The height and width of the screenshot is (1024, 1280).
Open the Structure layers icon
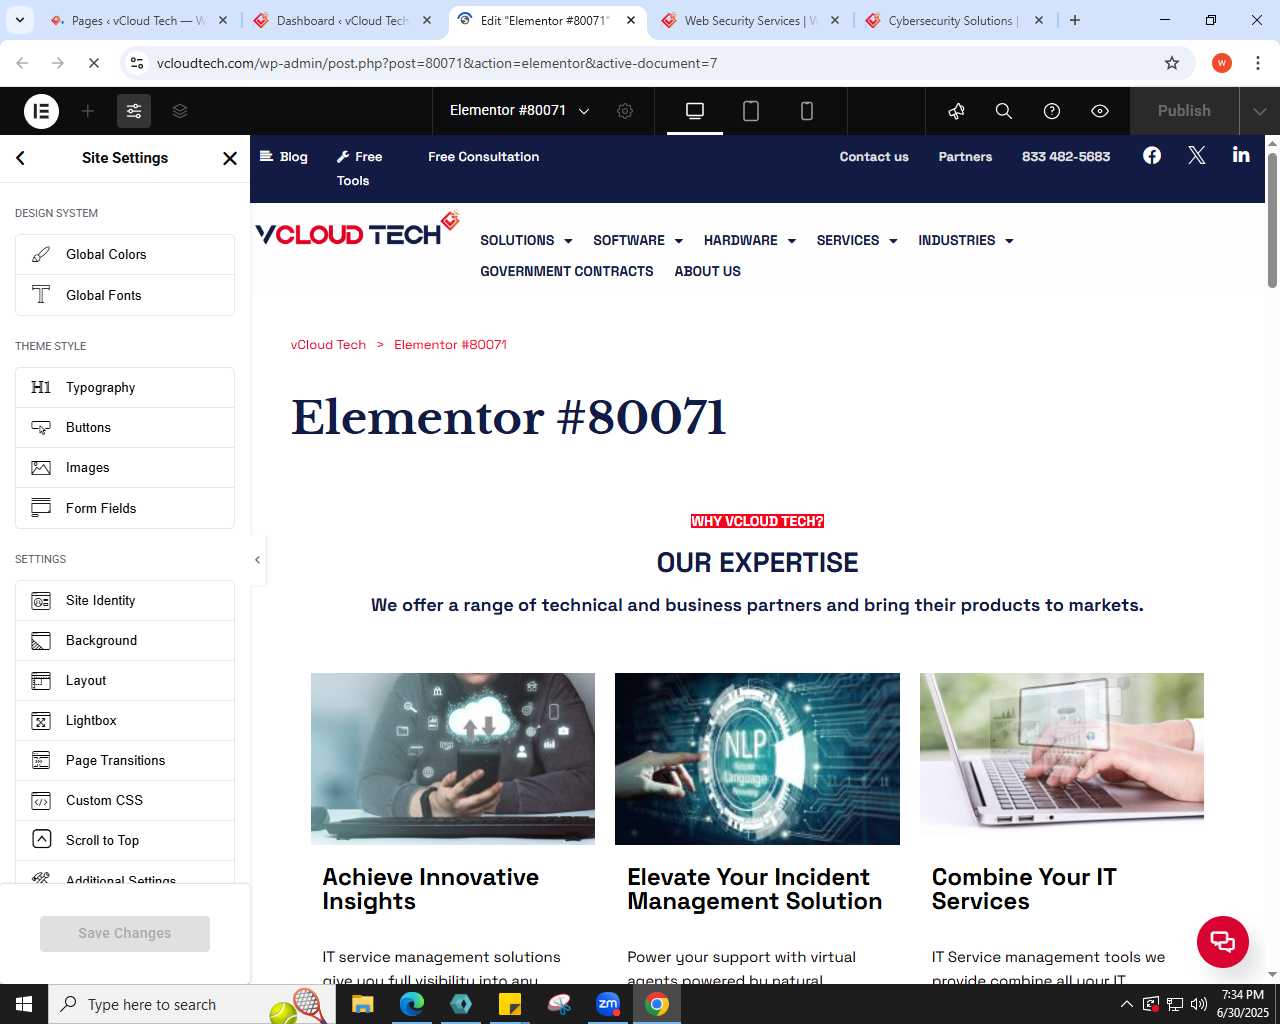[x=180, y=111]
